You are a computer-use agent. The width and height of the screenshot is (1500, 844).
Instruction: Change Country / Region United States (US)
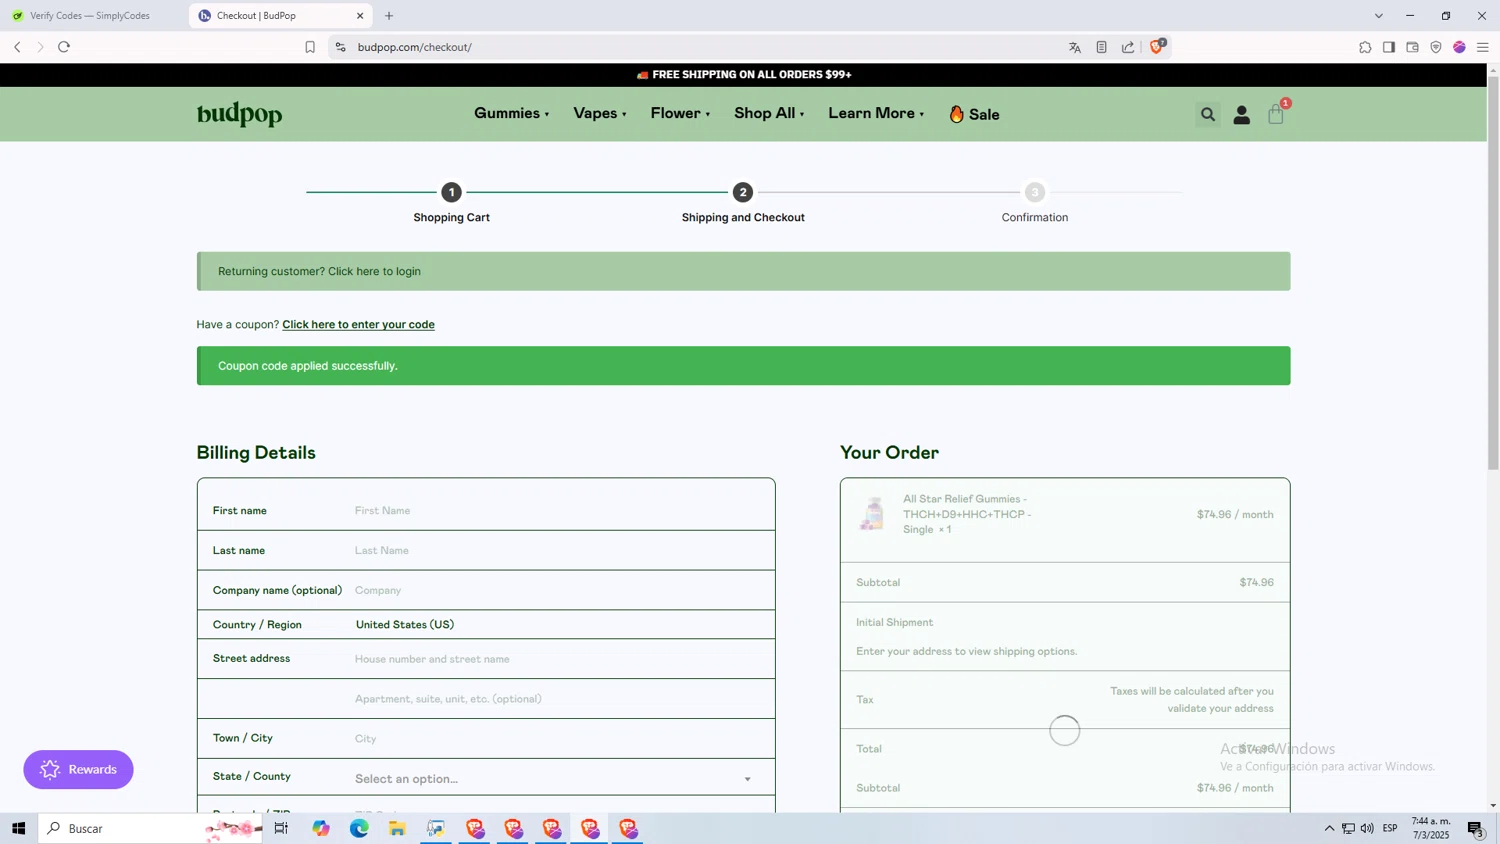click(x=404, y=624)
